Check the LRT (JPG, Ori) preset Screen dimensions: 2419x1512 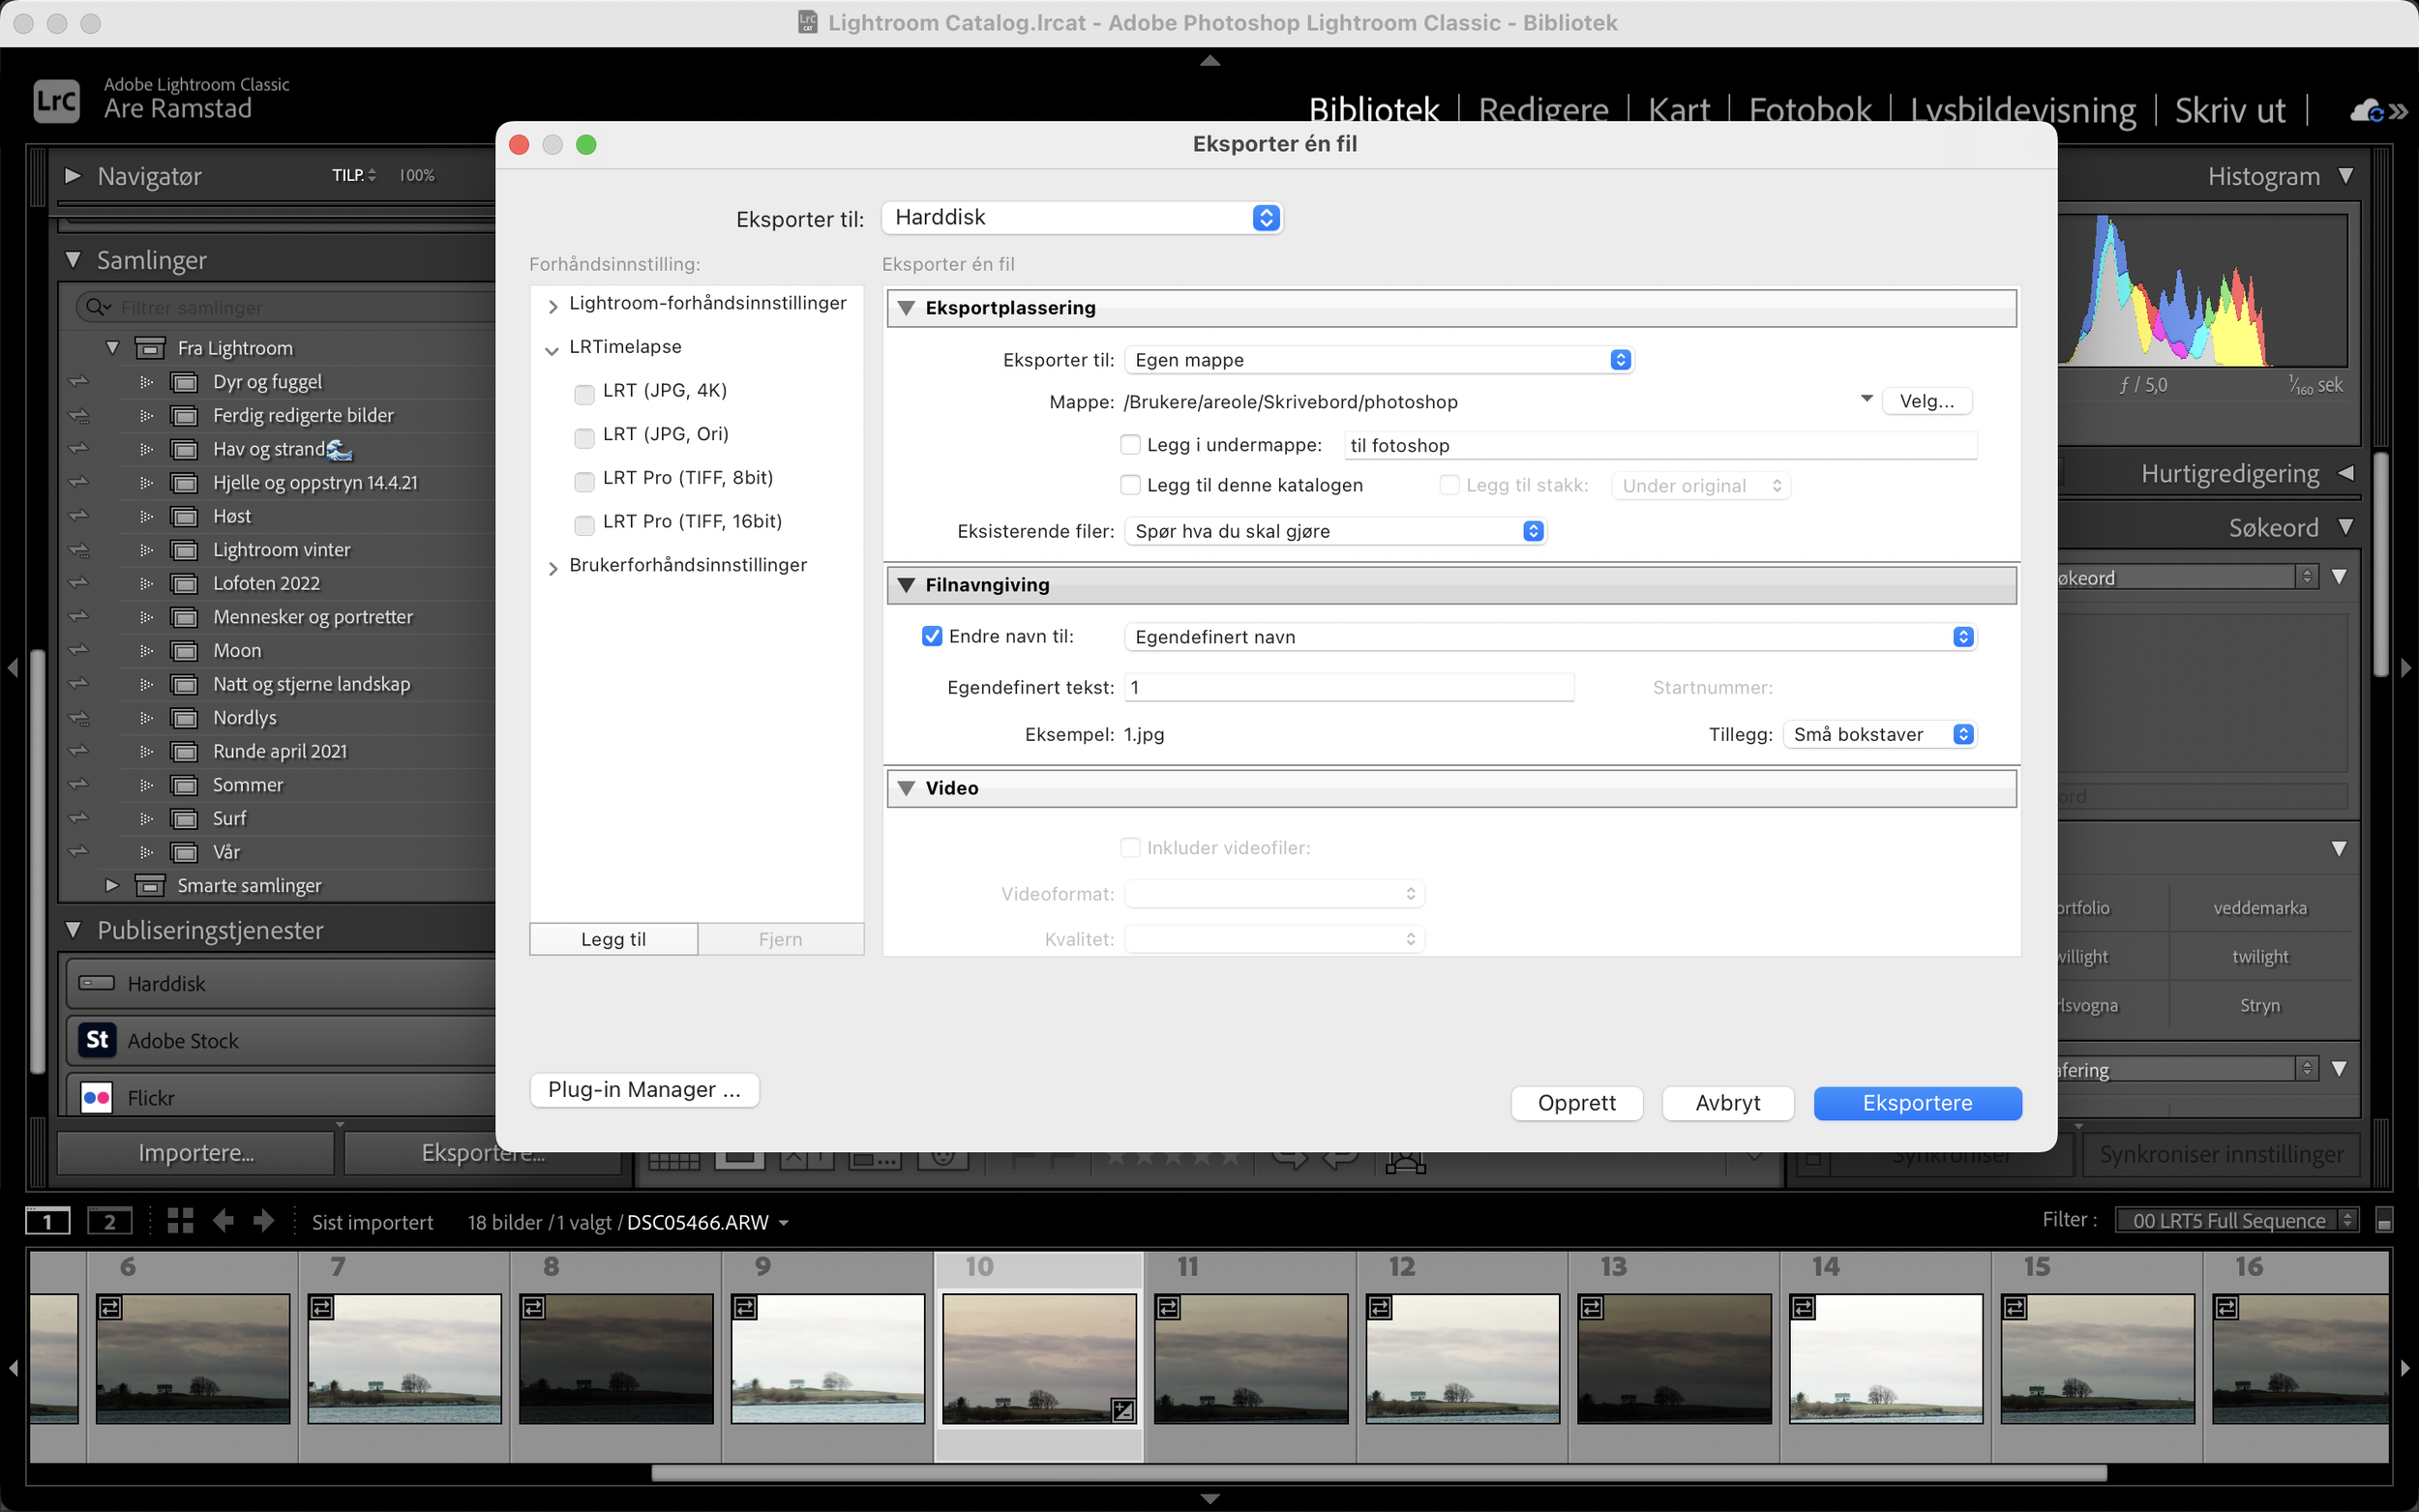tap(584, 438)
